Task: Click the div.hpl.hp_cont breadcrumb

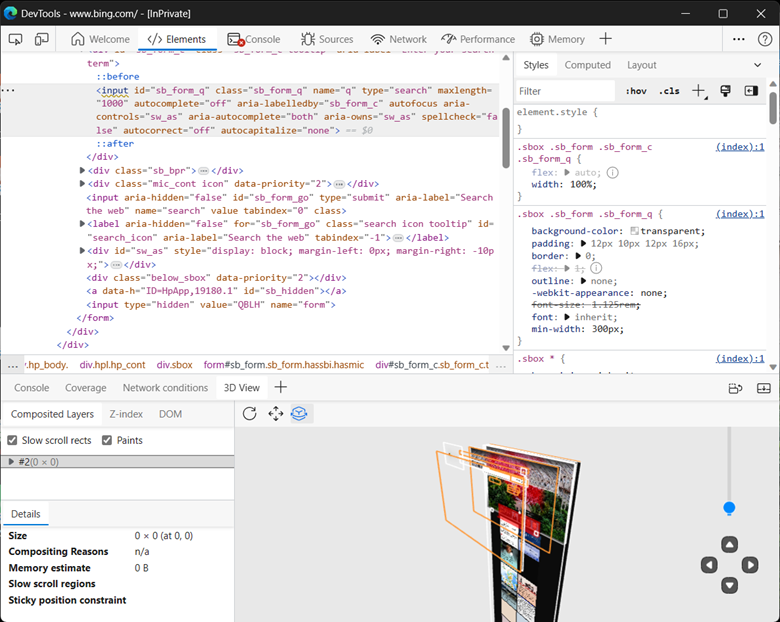Action: tap(112, 365)
